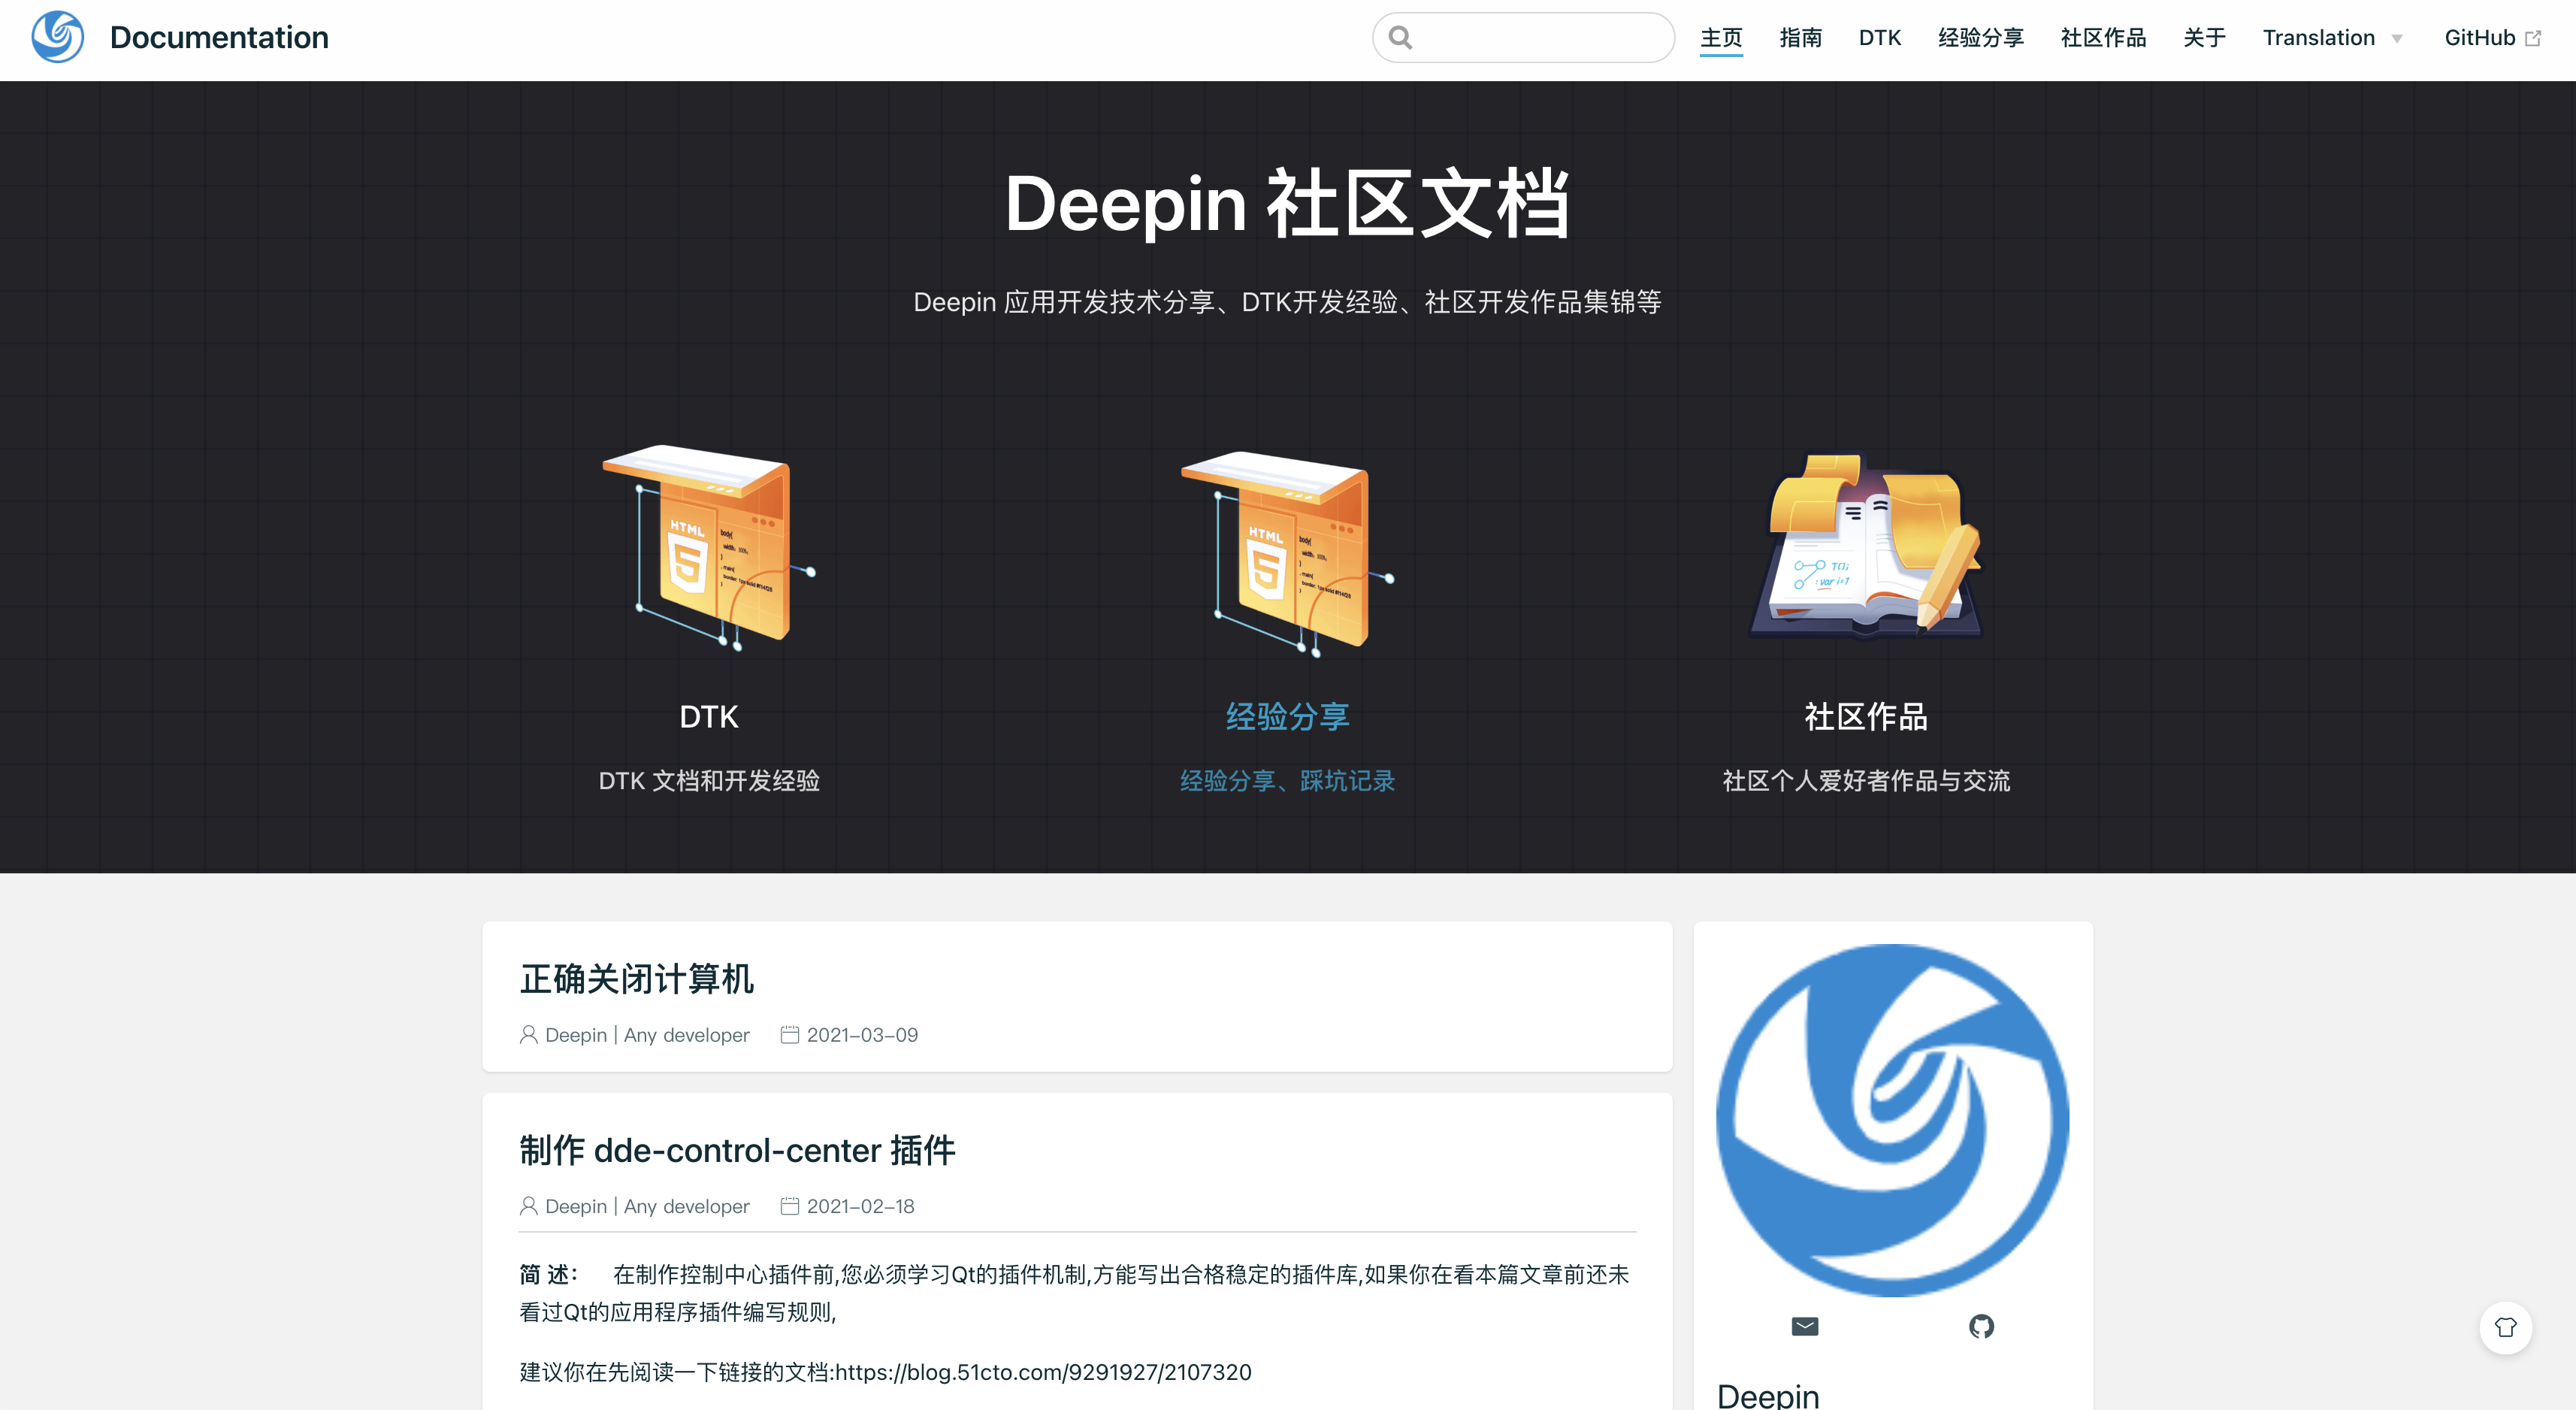Click the hero subtitle about DTK开发经验
Image resolution: width=2576 pixels, height=1410 pixels.
click(1287, 302)
